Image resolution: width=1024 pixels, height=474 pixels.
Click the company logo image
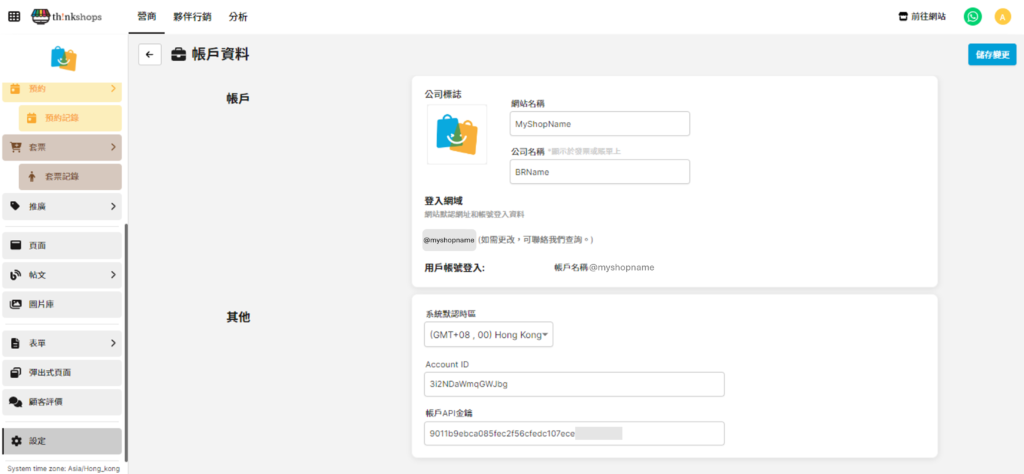click(456, 134)
